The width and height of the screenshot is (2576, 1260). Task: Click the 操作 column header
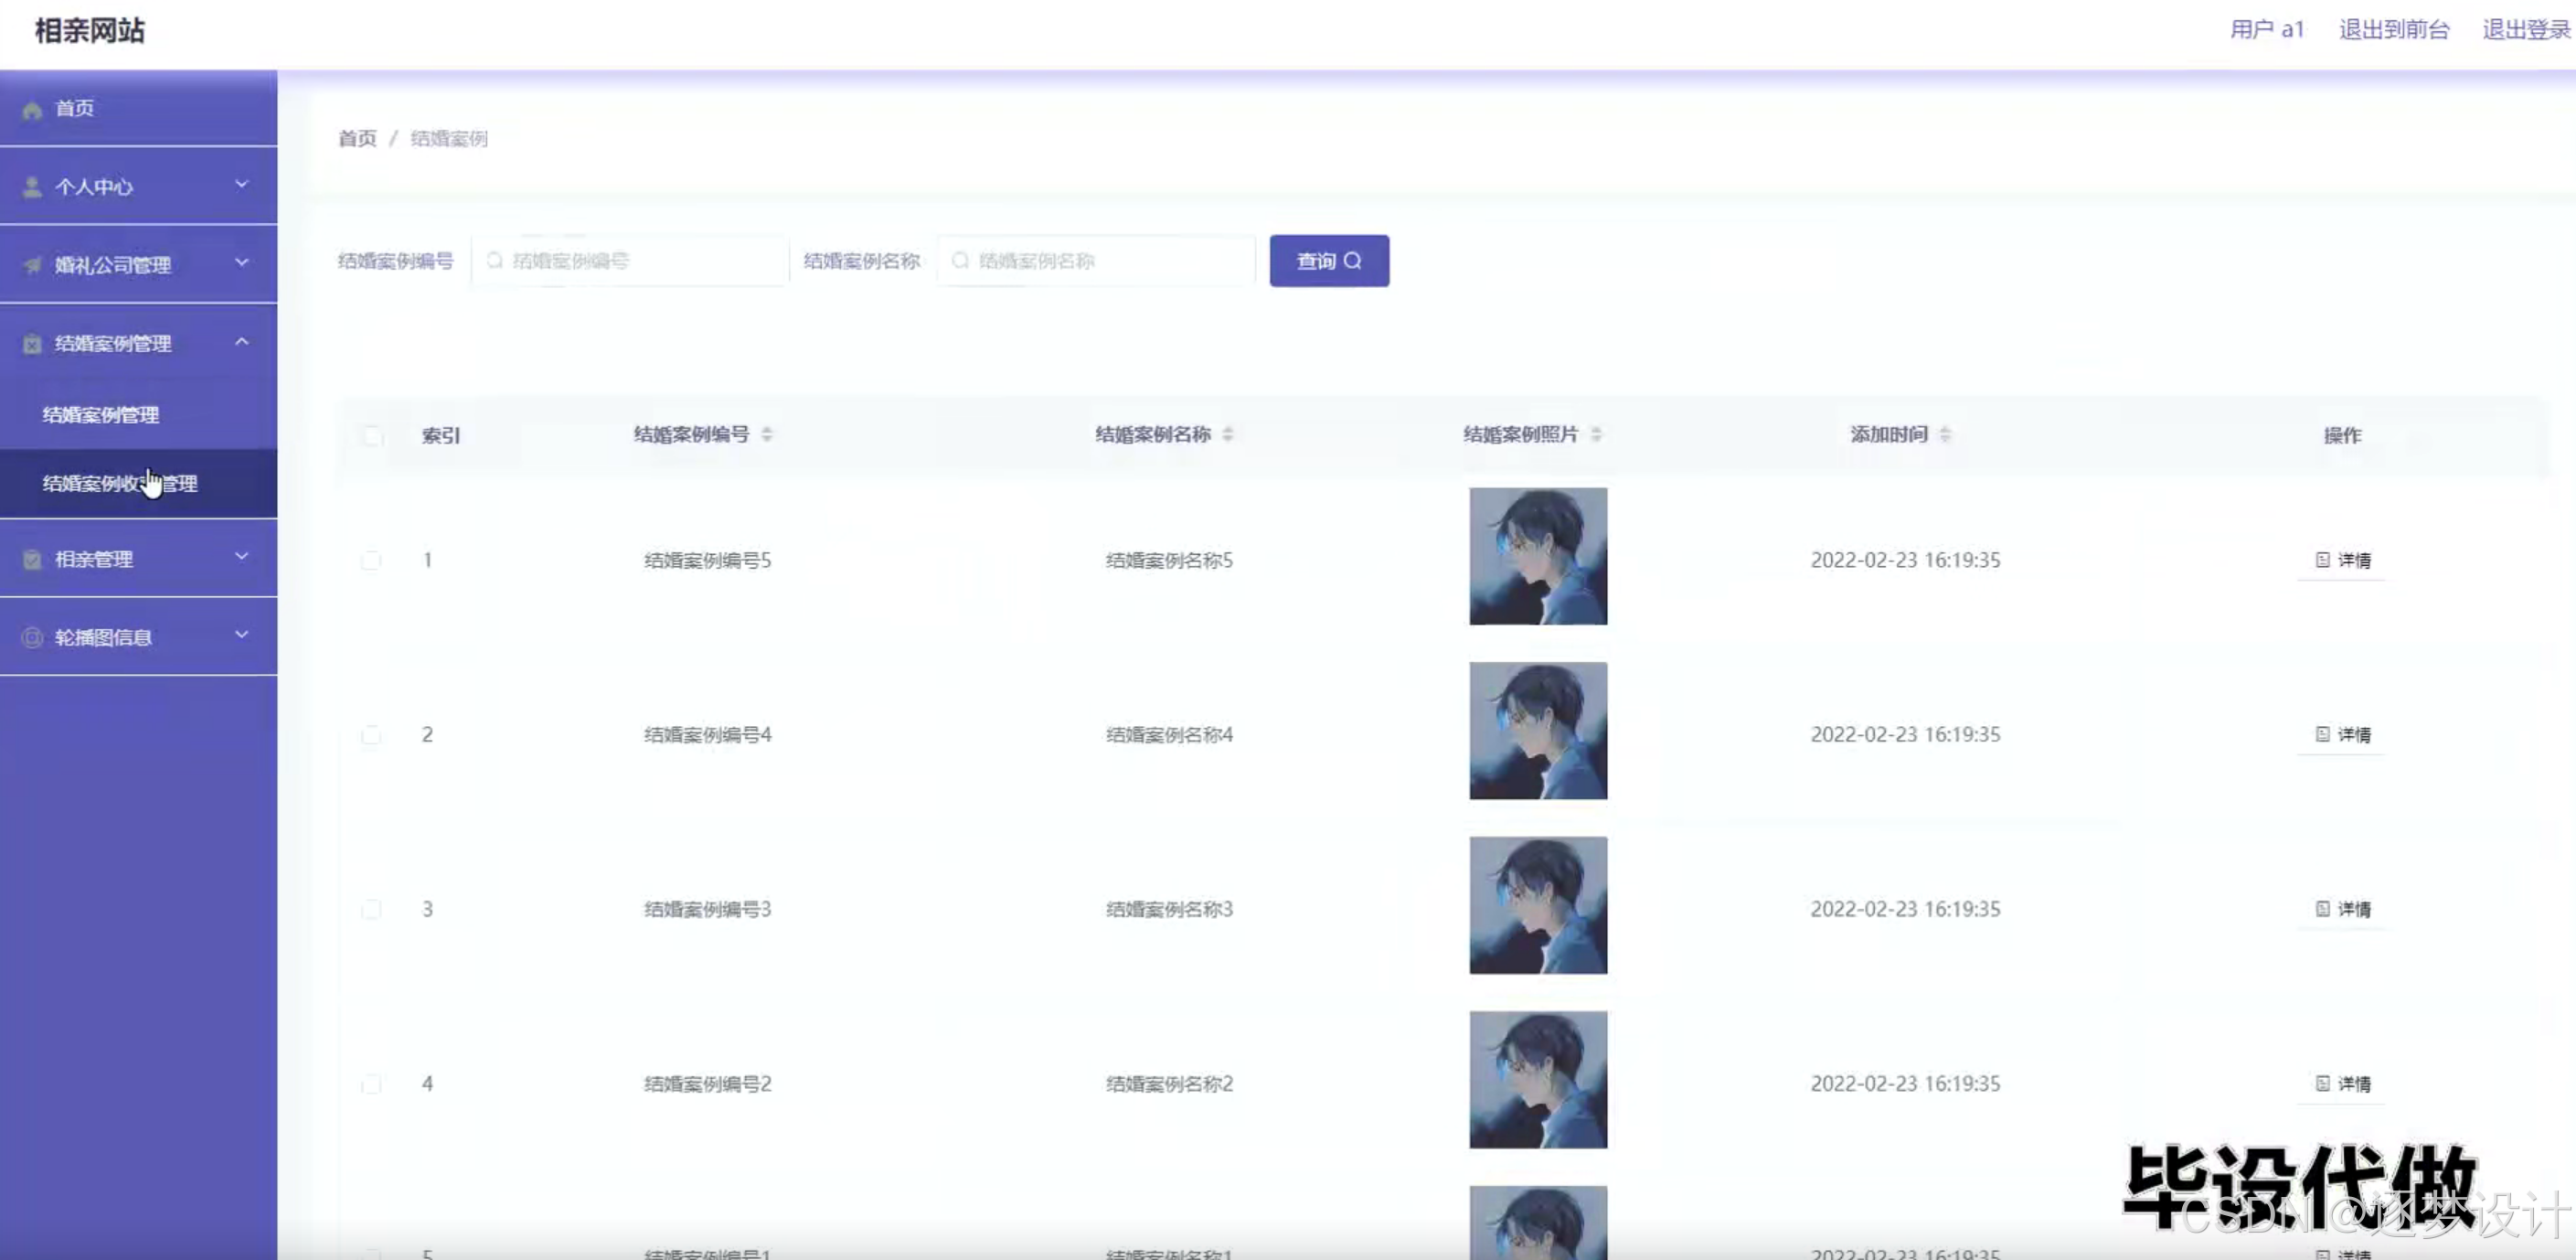click(x=2342, y=435)
